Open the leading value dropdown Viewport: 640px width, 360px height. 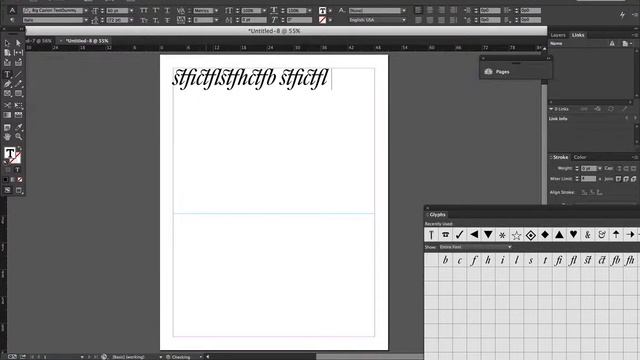click(131, 20)
